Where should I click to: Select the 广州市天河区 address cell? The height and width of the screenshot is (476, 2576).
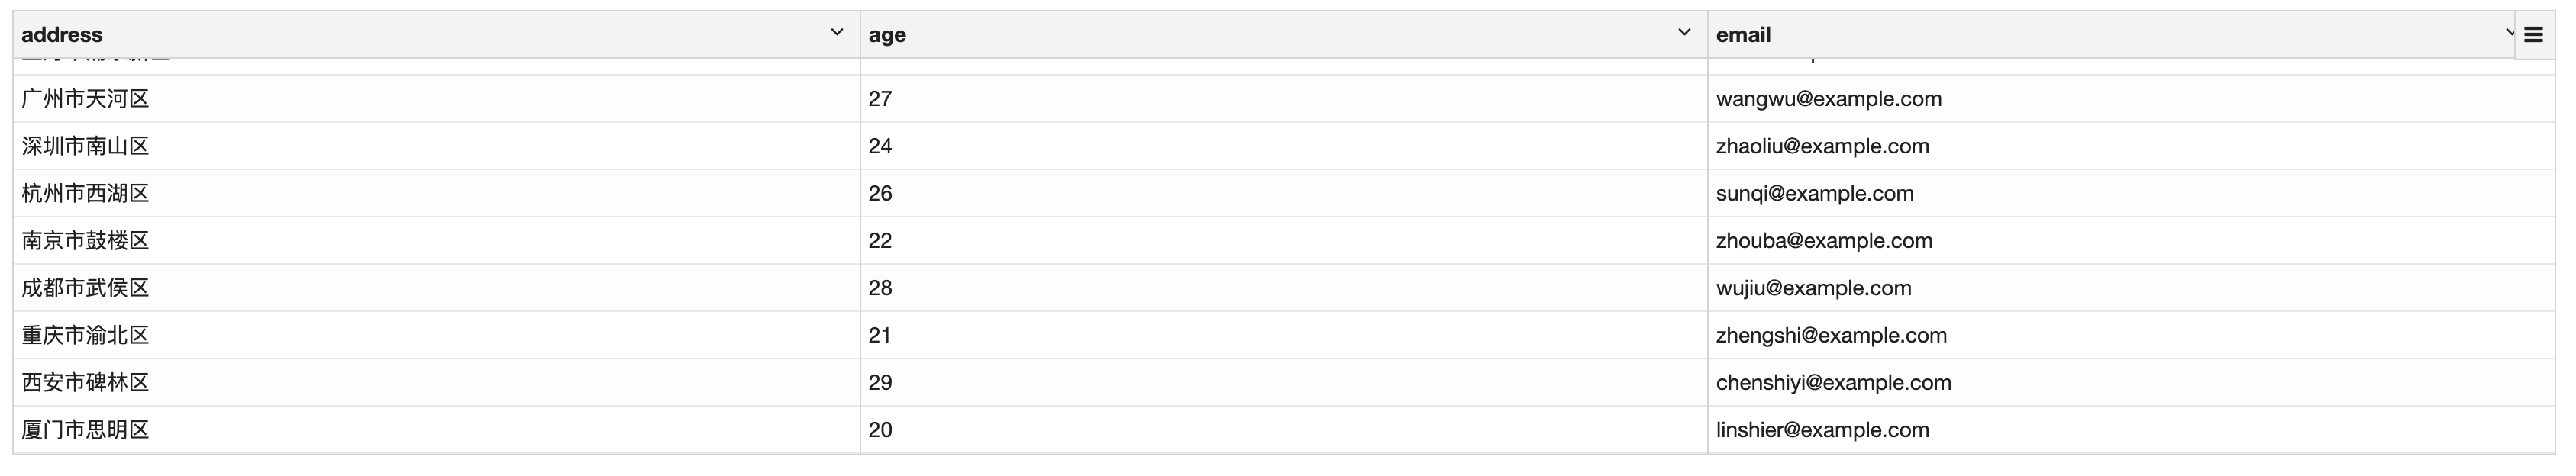tap(86, 99)
